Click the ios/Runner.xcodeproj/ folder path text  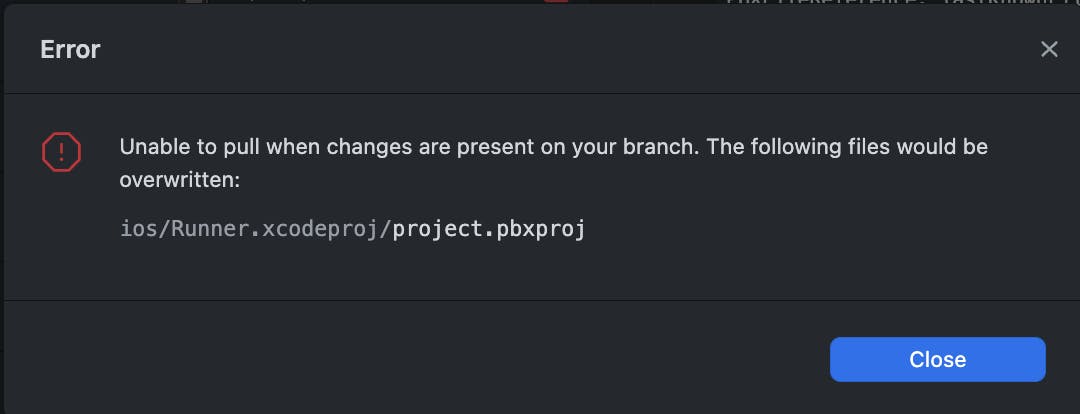(256, 229)
